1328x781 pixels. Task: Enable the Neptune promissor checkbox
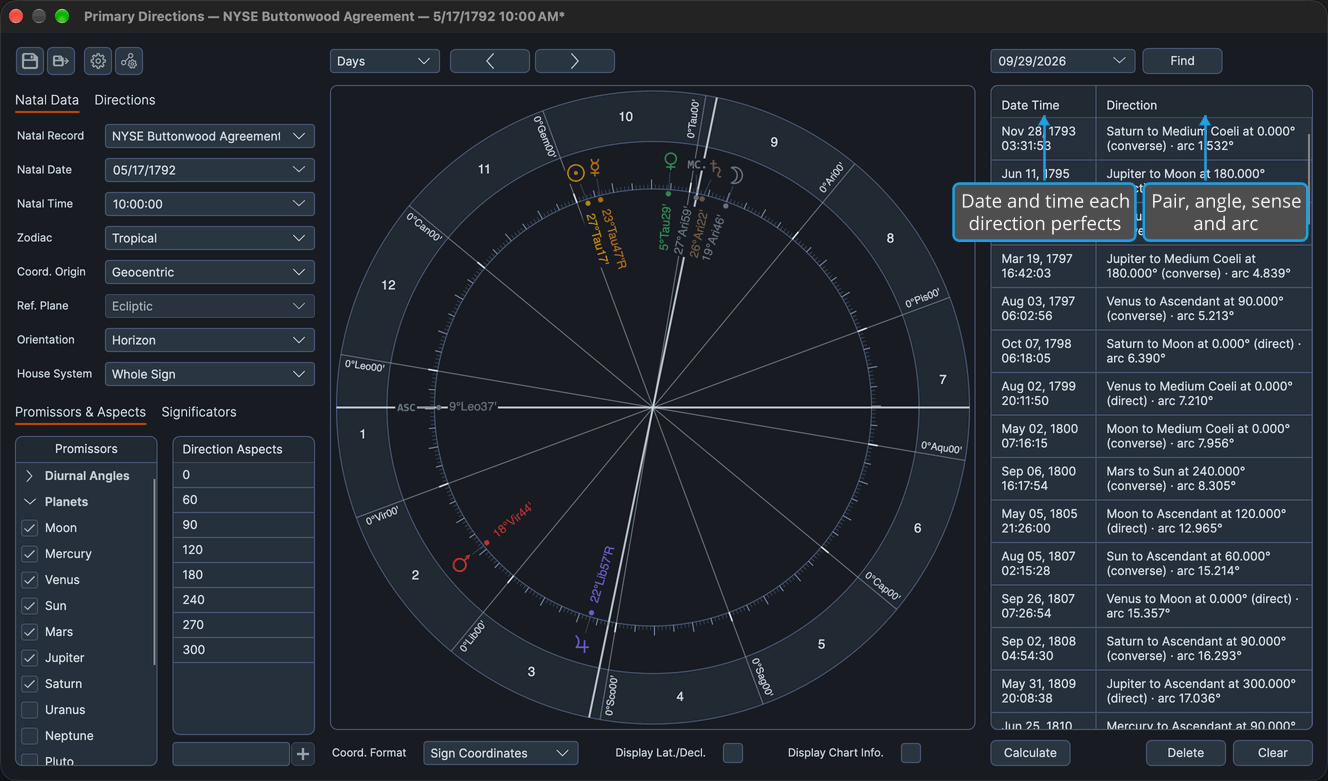tap(30, 736)
